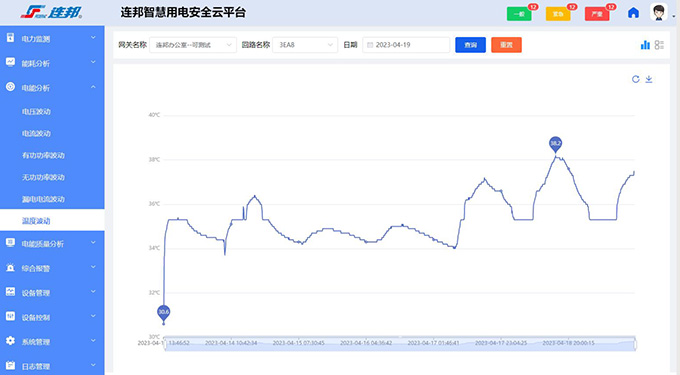Expand the 日志管理 menu chevron
The image size is (680, 375).
point(93,365)
